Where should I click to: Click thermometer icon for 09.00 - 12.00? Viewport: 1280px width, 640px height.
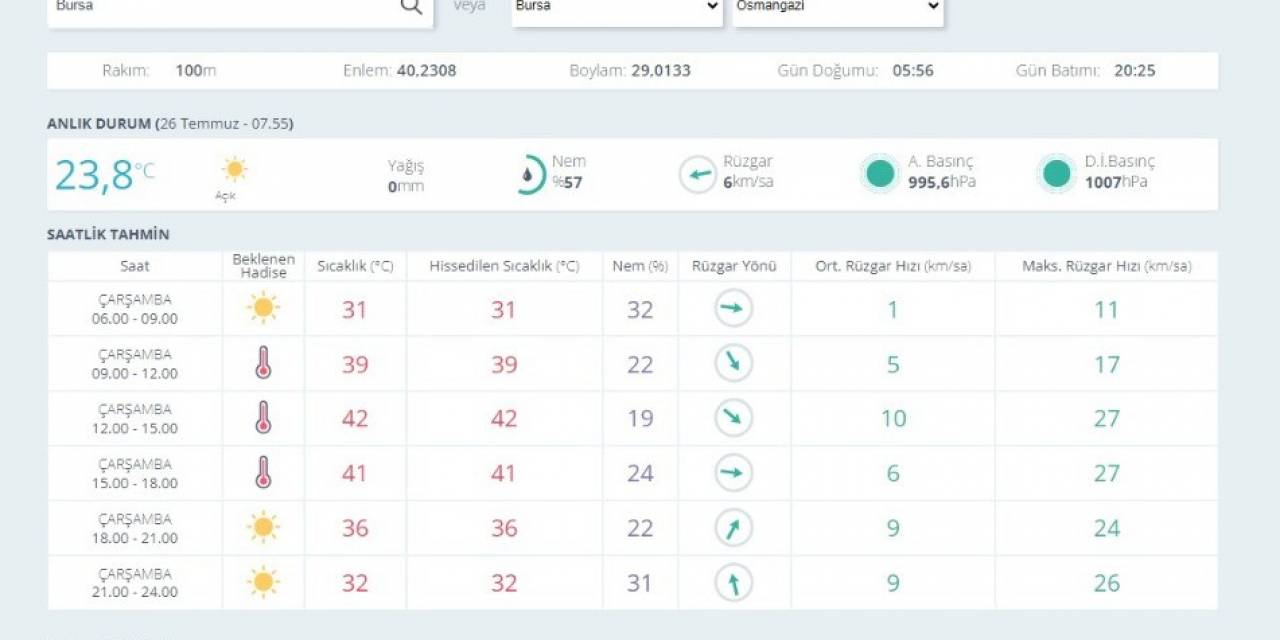(x=263, y=363)
